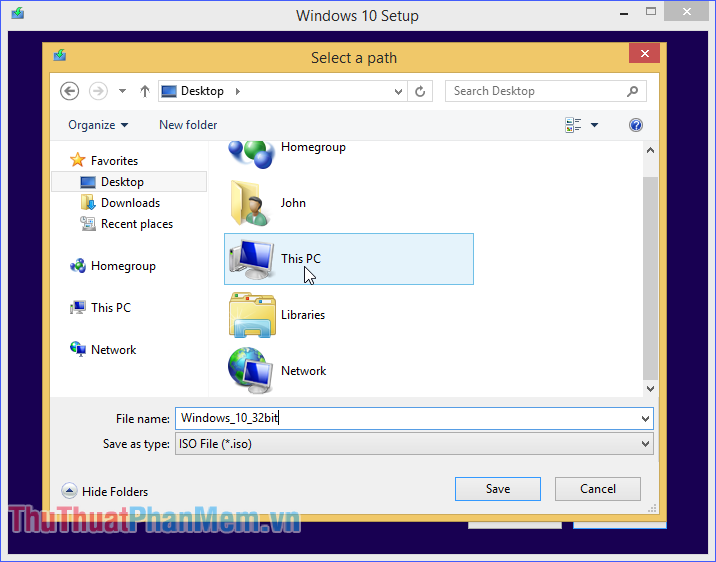
Task: Click the Downloads folder icon in sidebar
Action: 88,202
